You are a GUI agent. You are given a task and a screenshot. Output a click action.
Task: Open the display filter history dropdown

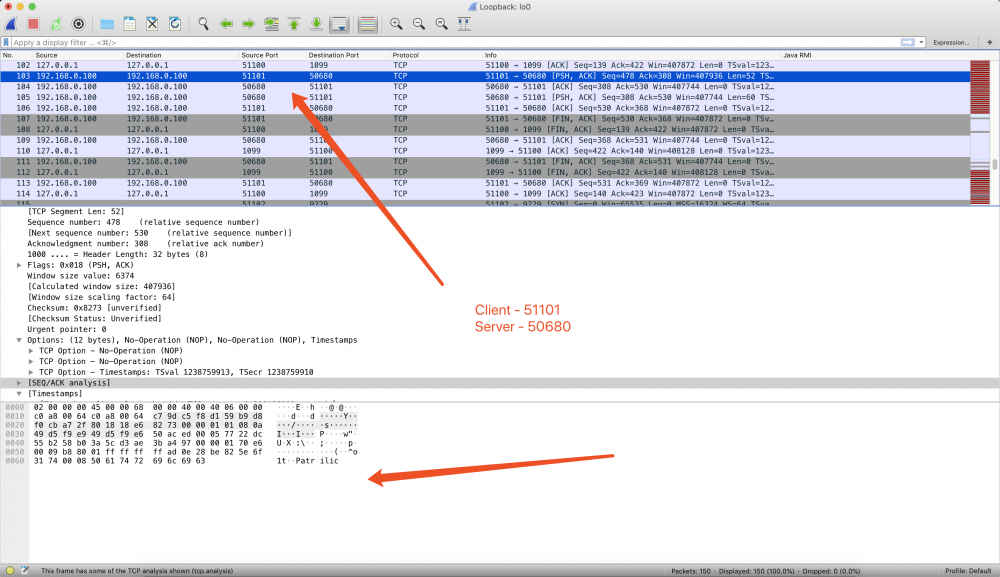[x=921, y=43]
